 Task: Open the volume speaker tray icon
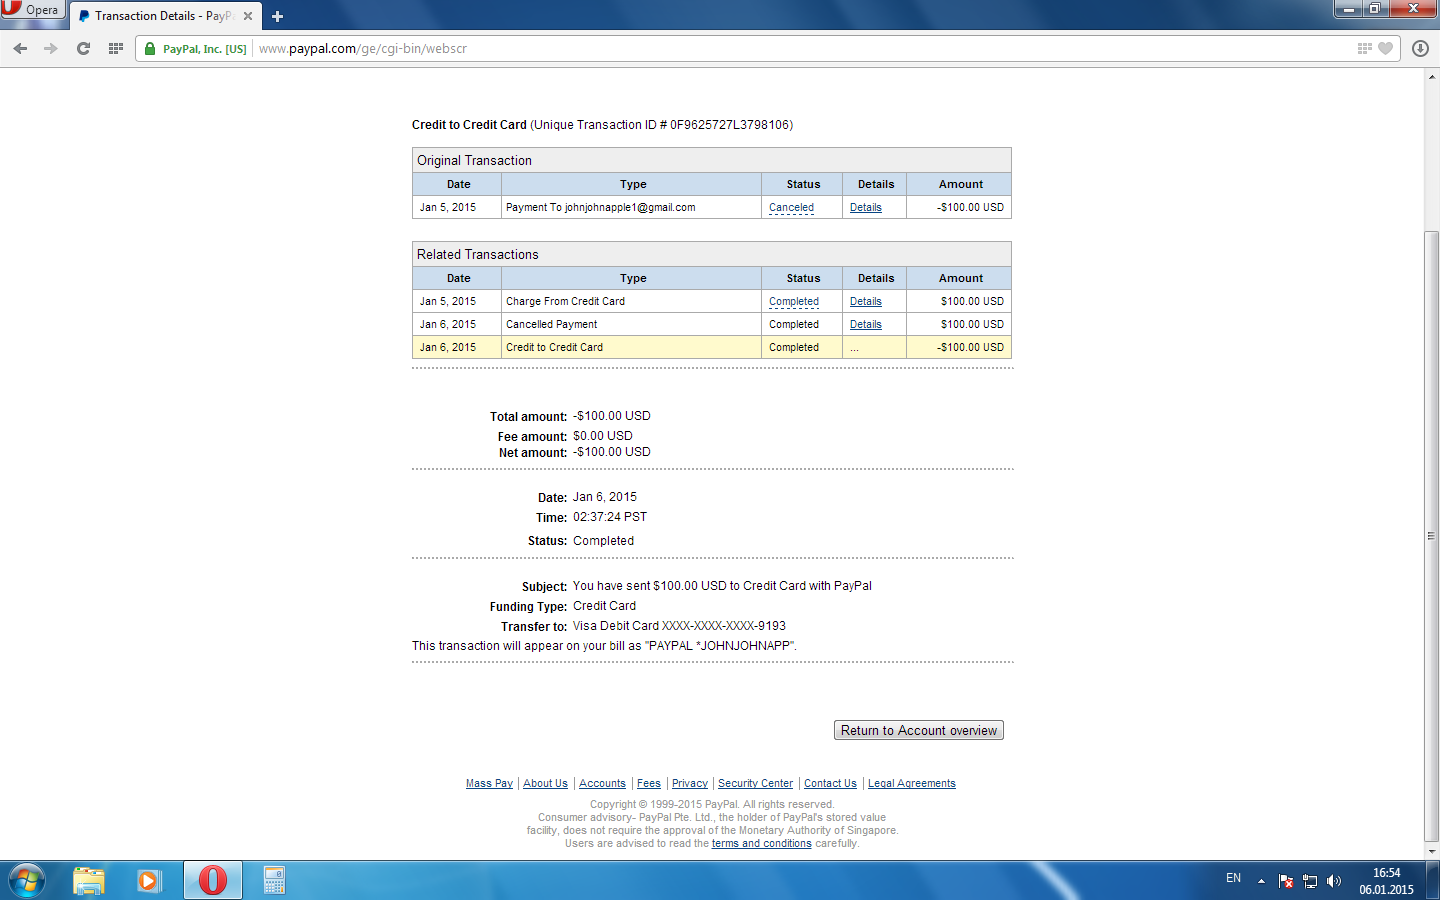tap(1334, 881)
